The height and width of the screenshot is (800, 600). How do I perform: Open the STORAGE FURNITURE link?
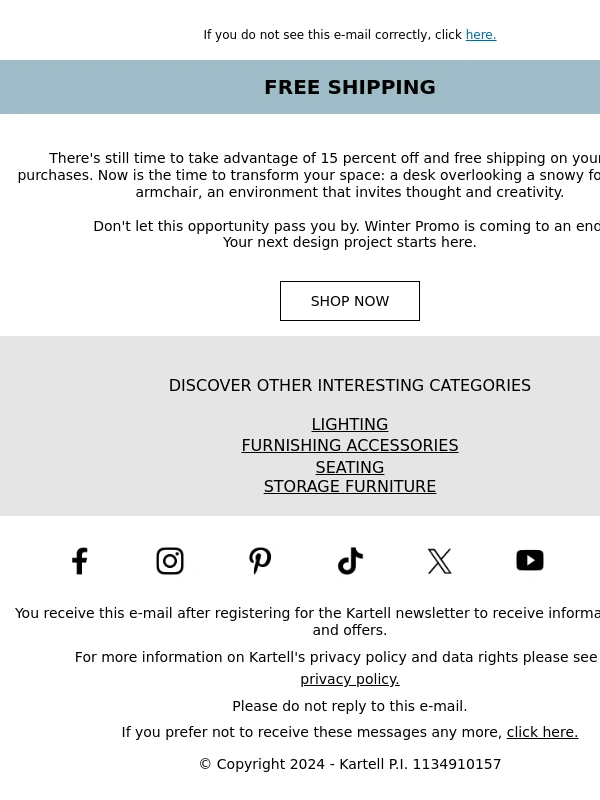350,486
